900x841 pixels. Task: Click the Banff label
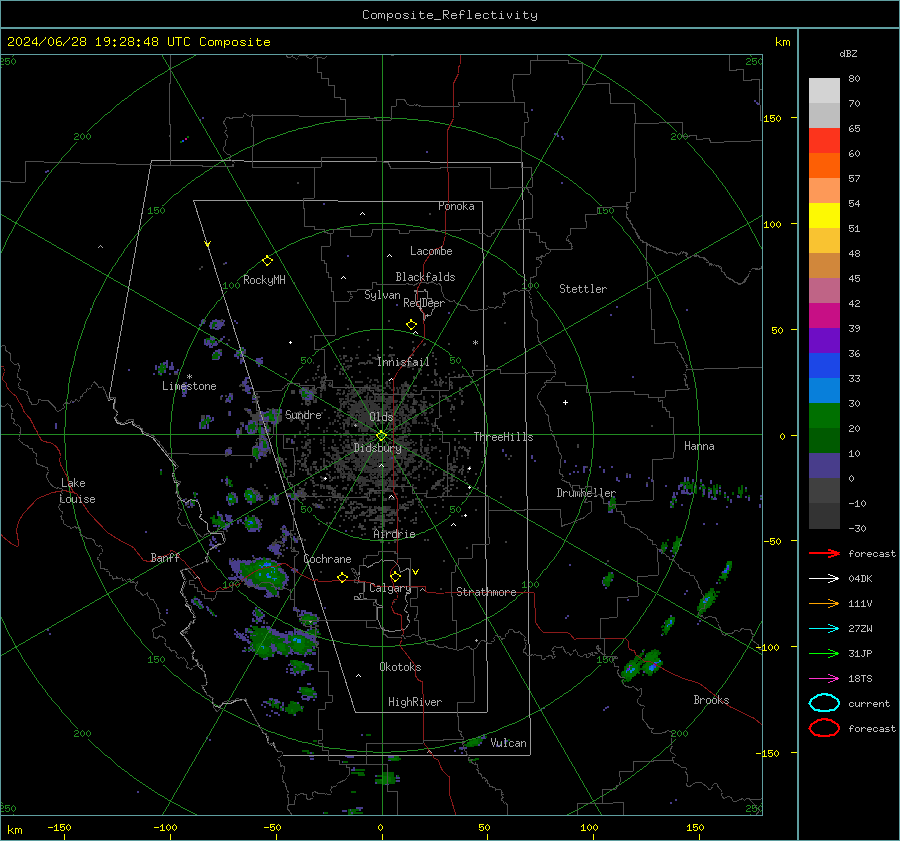pyautogui.click(x=165, y=558)
